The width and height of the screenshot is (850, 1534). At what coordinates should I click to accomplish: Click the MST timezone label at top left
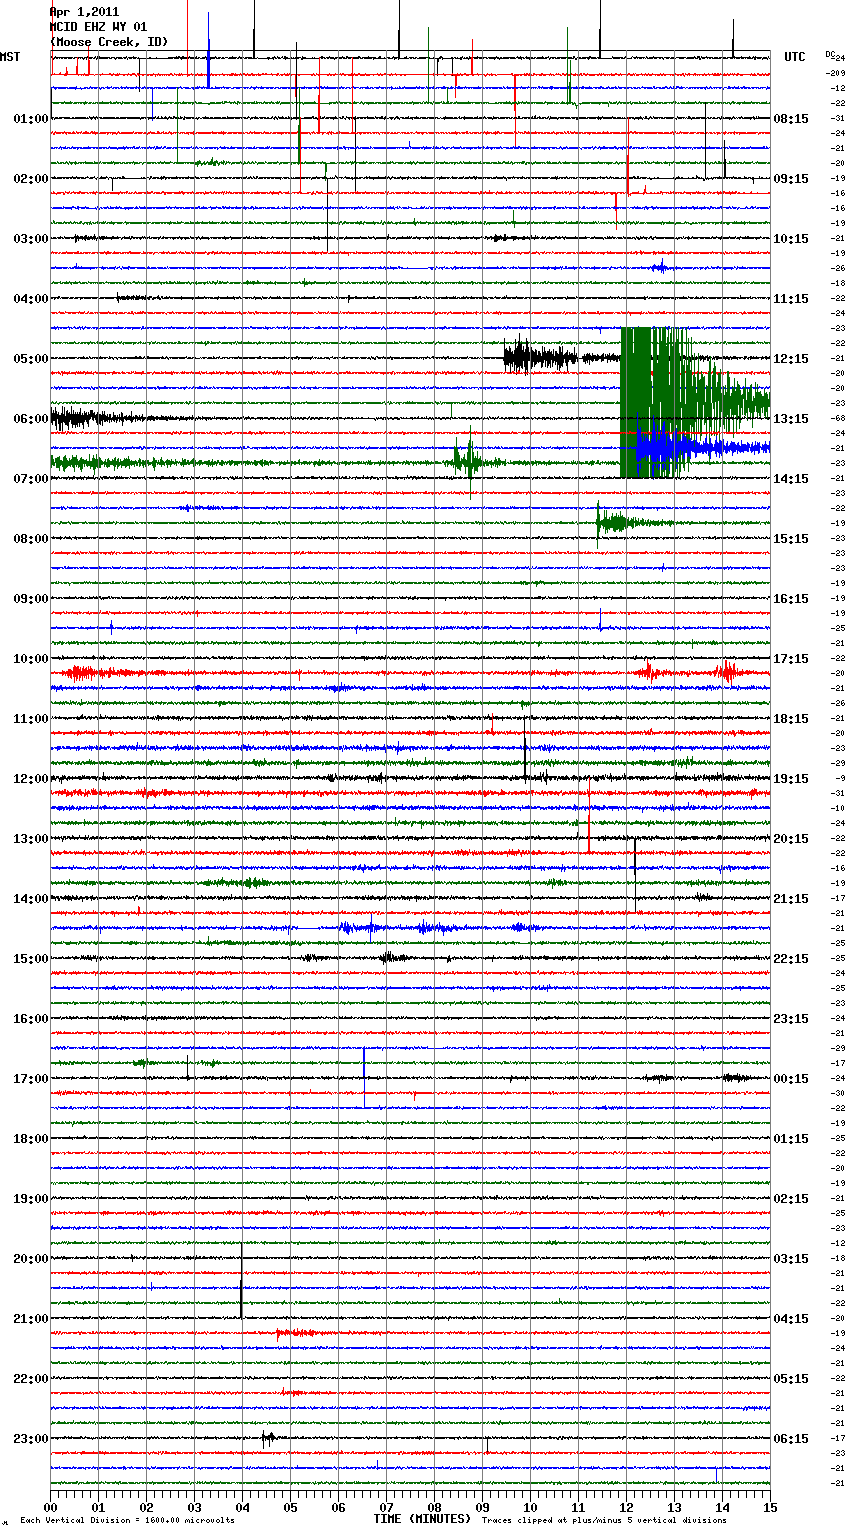point(10,57)
